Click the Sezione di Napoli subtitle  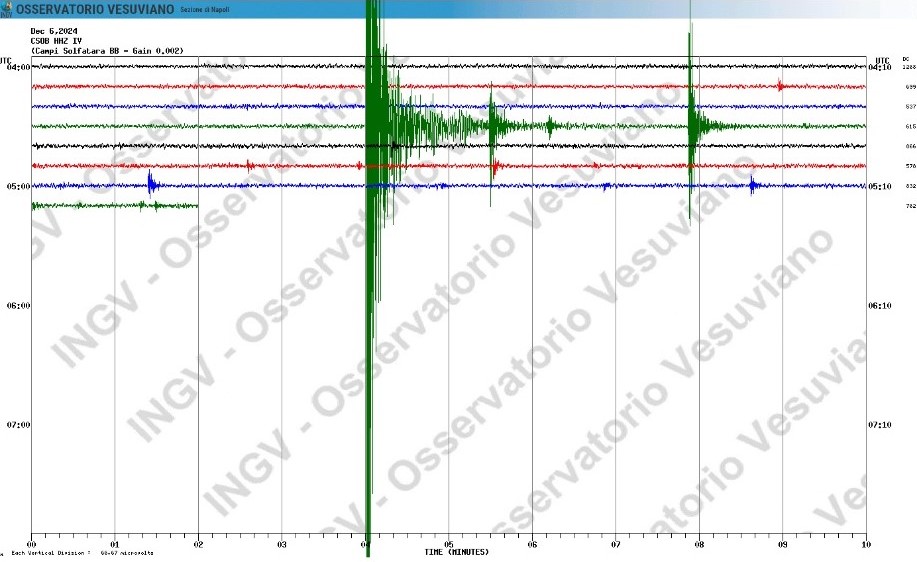point(204,10)
